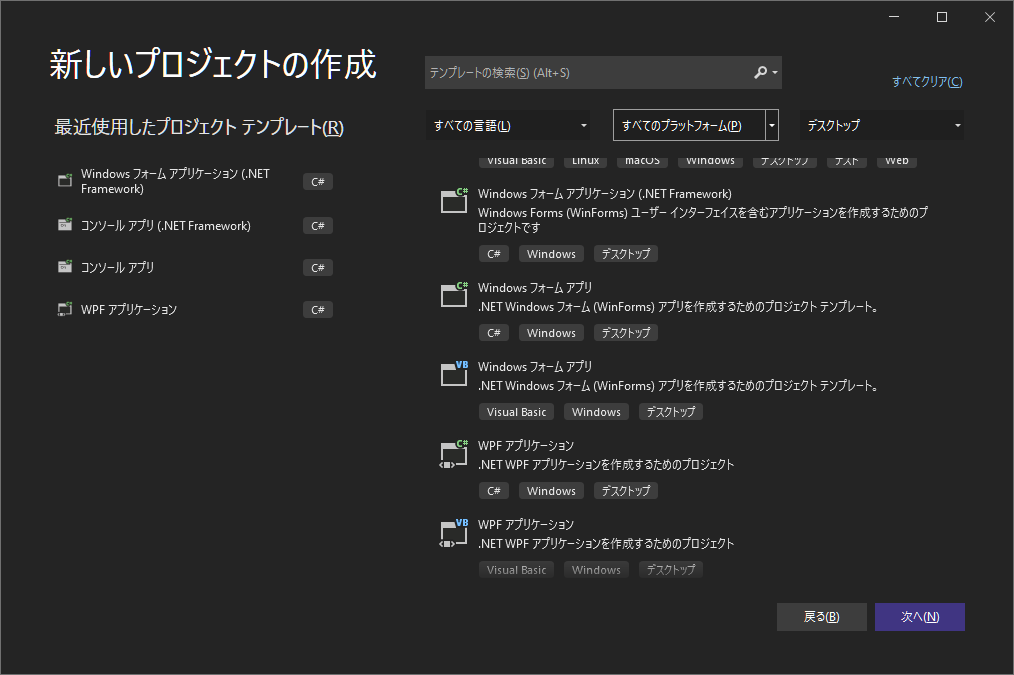Viewport: 1014px width, 675px height.
Task: Select the Visual Basic Windows フォーム アプリ title
Action: 535,367
